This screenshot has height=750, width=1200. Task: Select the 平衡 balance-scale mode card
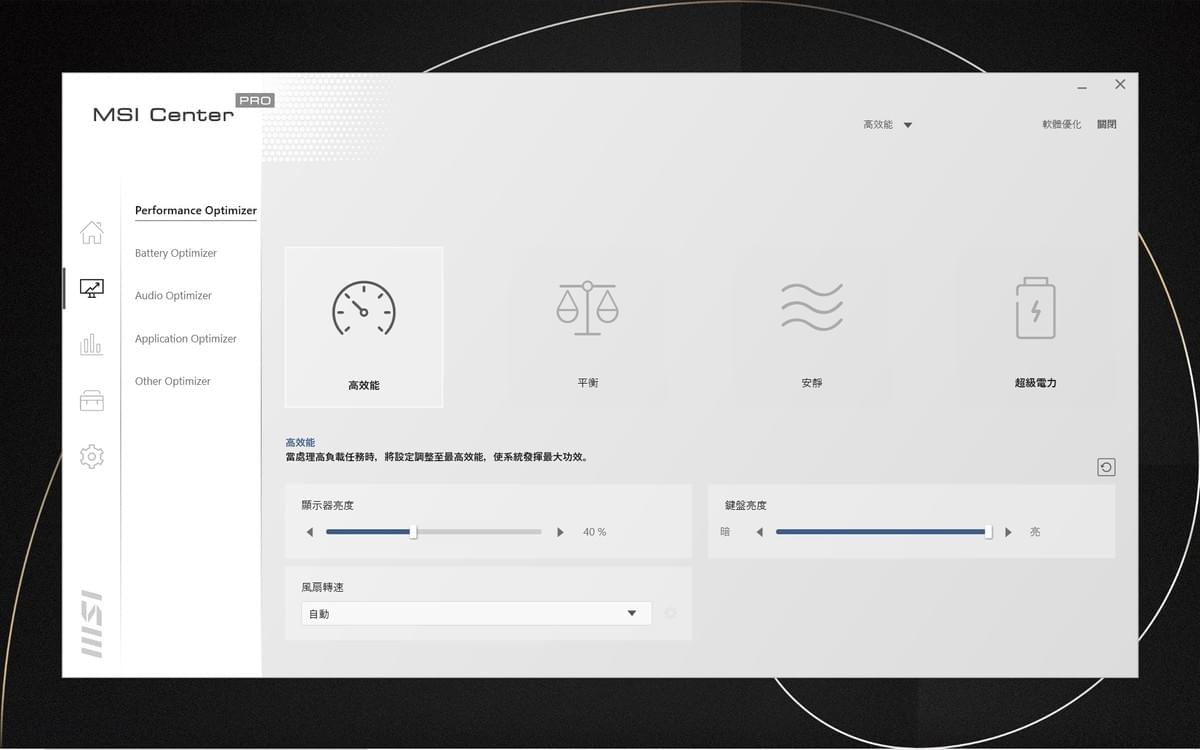click(588, 327)
